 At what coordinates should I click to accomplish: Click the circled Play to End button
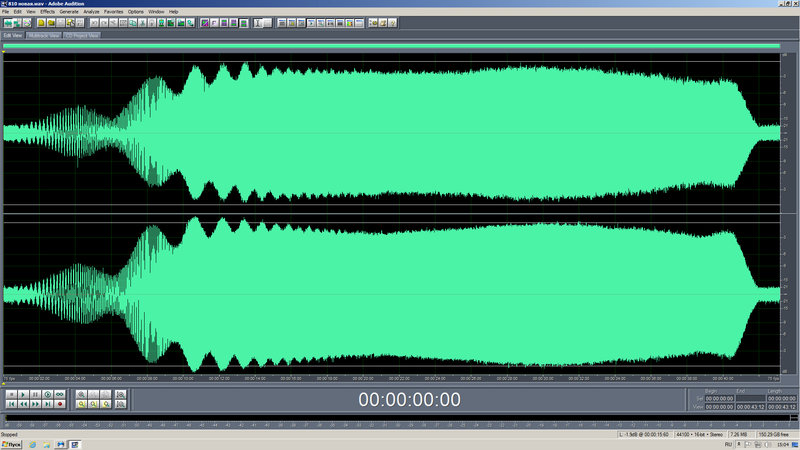pos(47,394)
